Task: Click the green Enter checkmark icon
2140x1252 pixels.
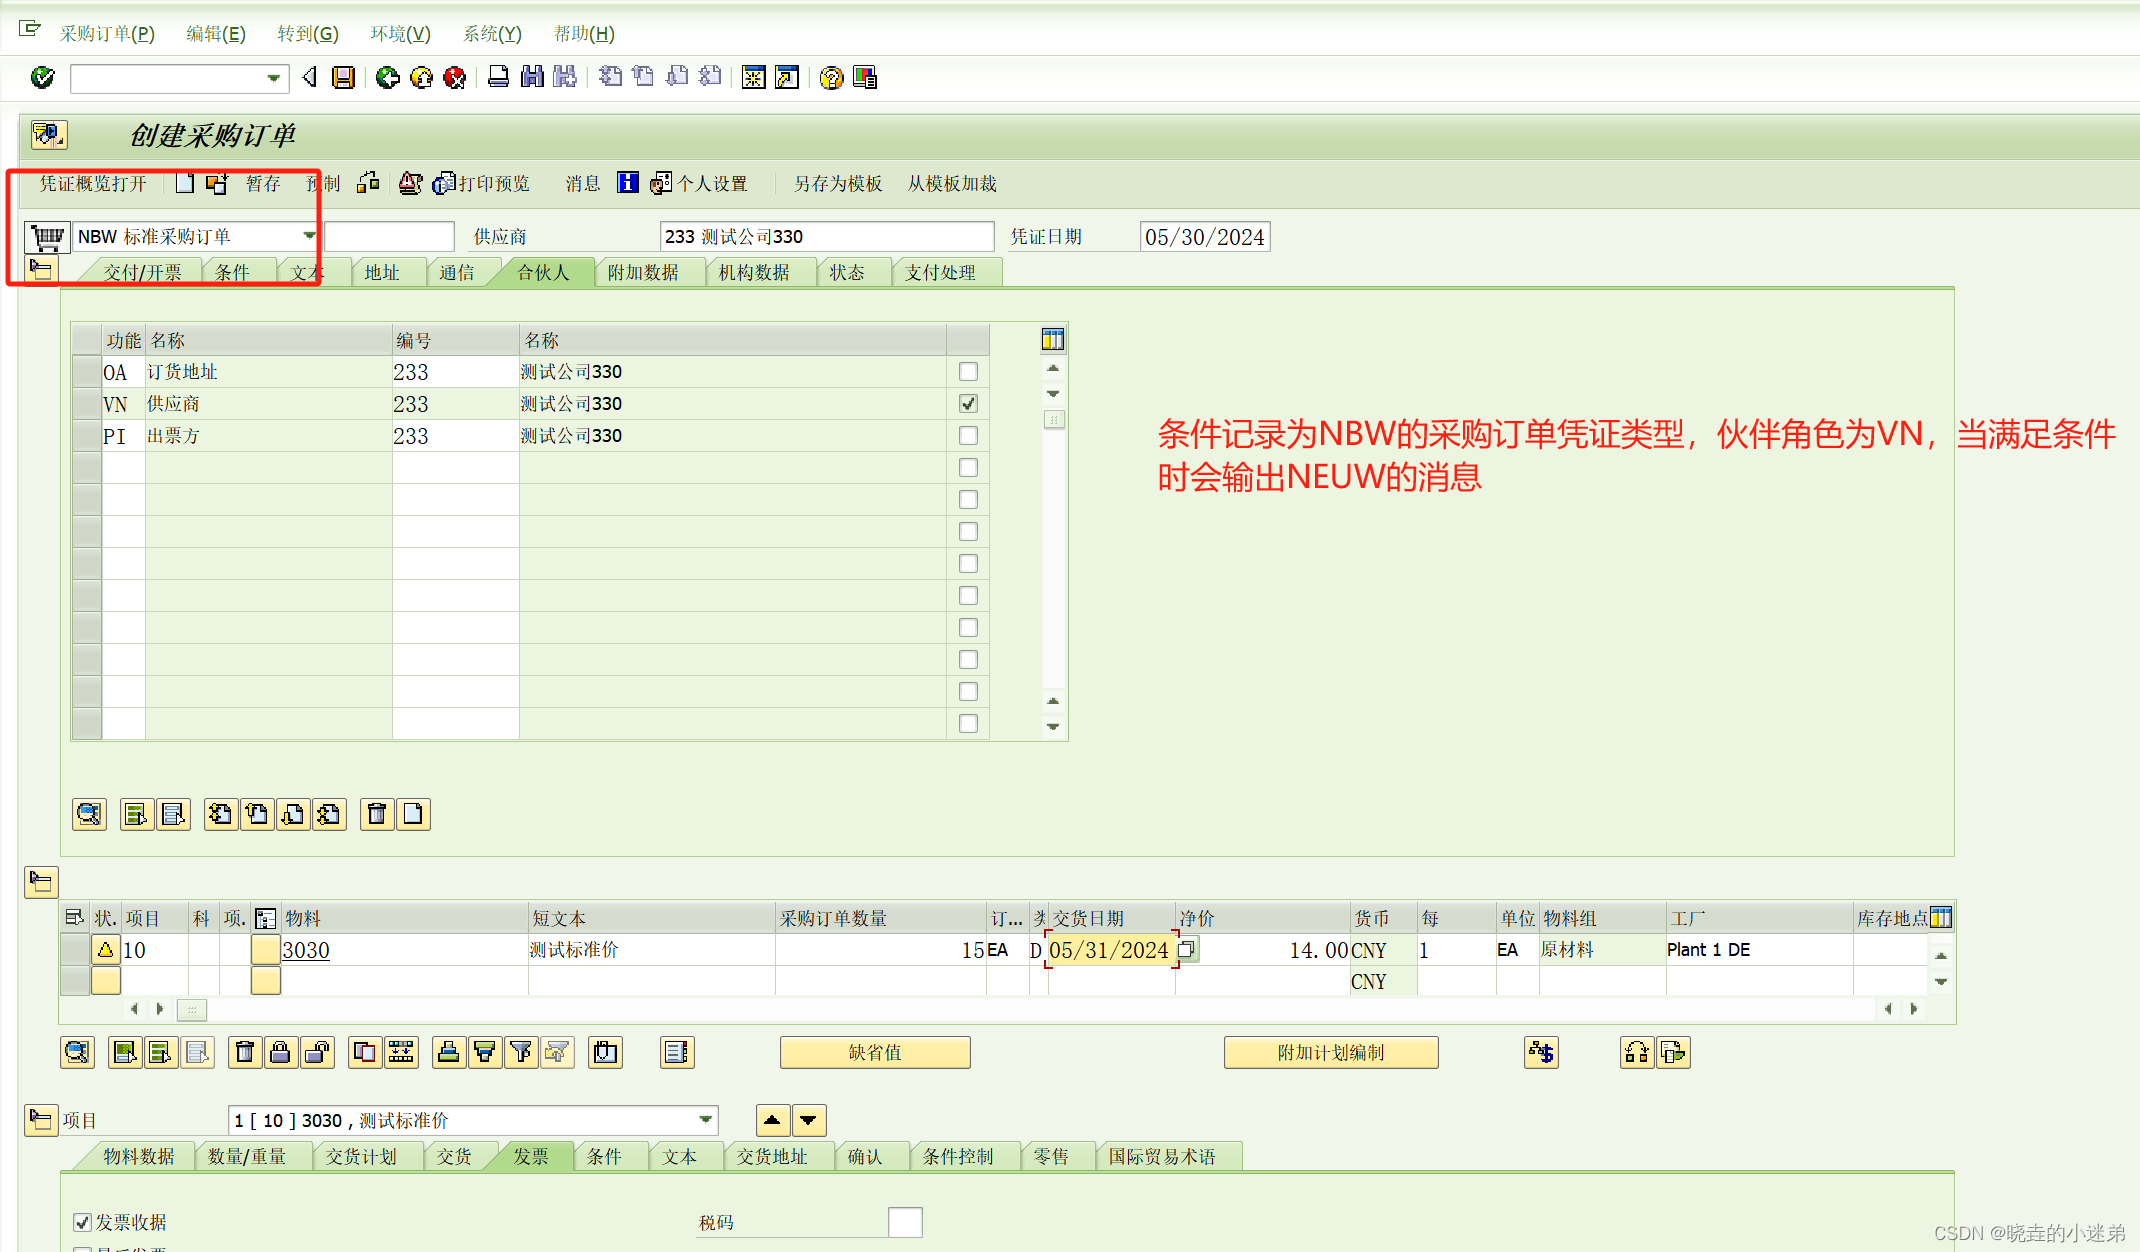Action: pos(42,78)
